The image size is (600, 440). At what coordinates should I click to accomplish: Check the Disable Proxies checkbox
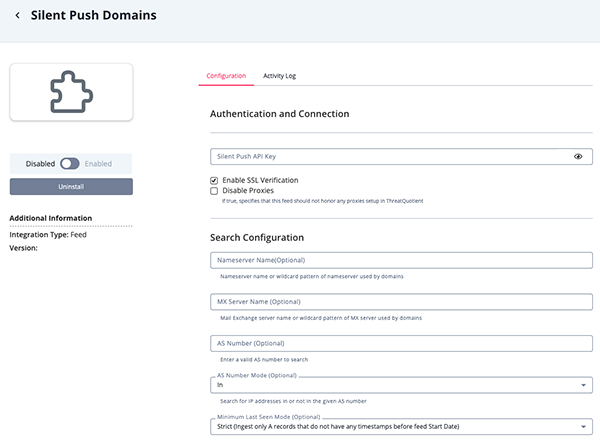pos(214,191)
